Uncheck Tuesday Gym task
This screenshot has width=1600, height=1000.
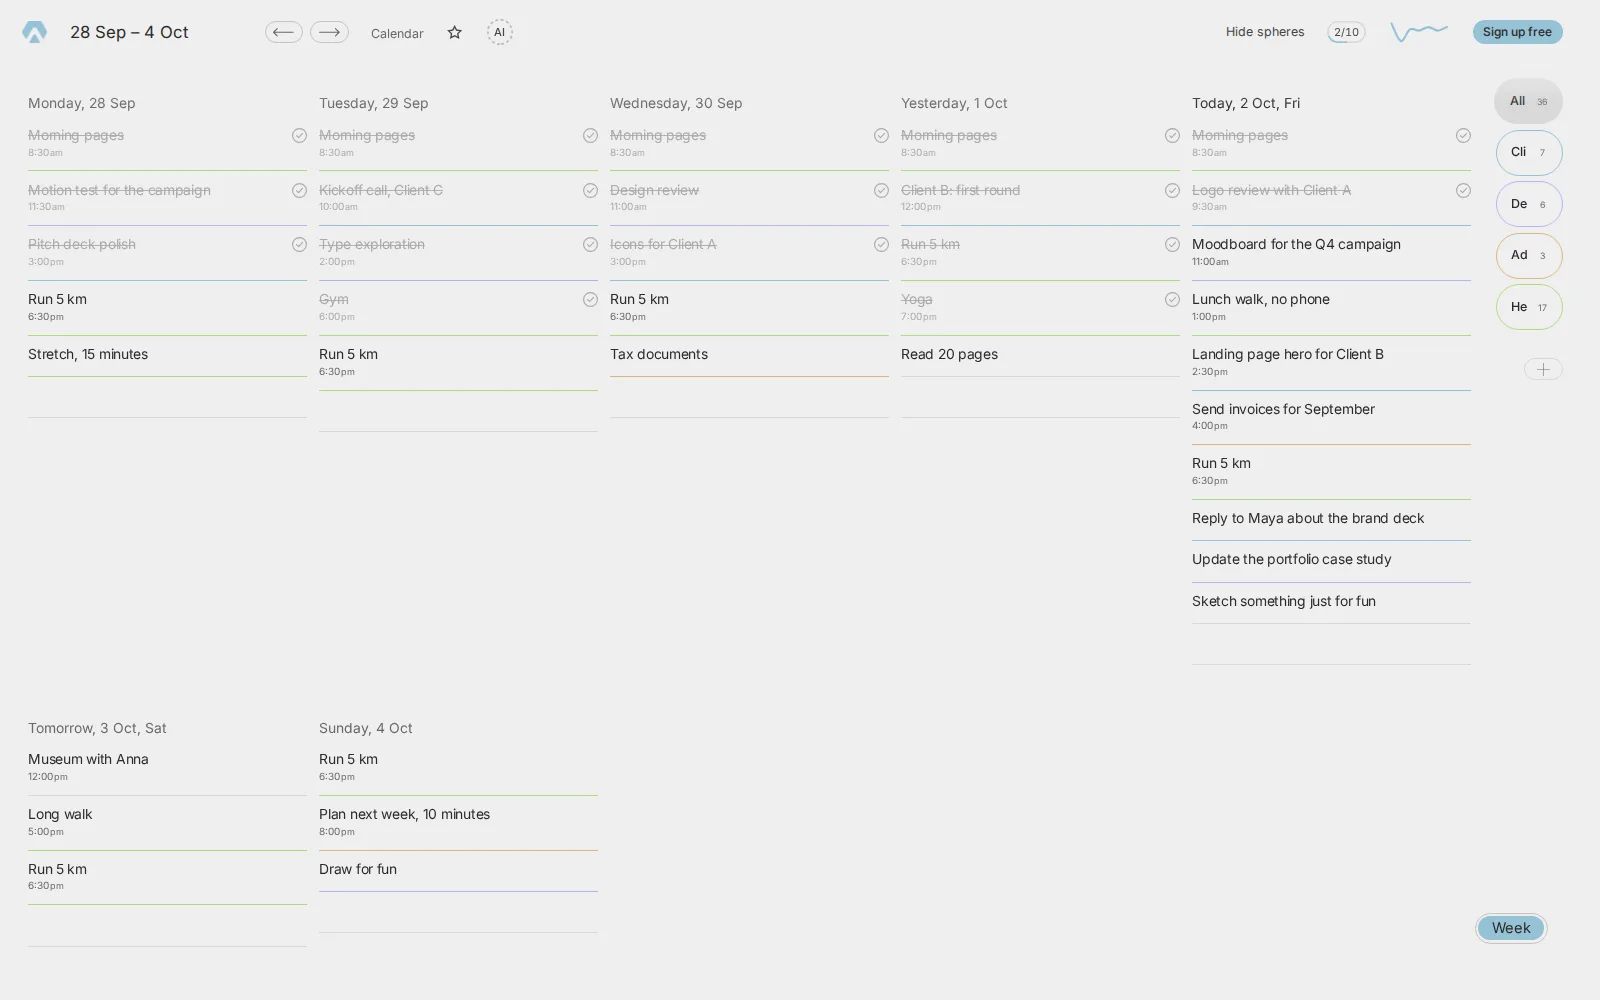click(590, 299)
